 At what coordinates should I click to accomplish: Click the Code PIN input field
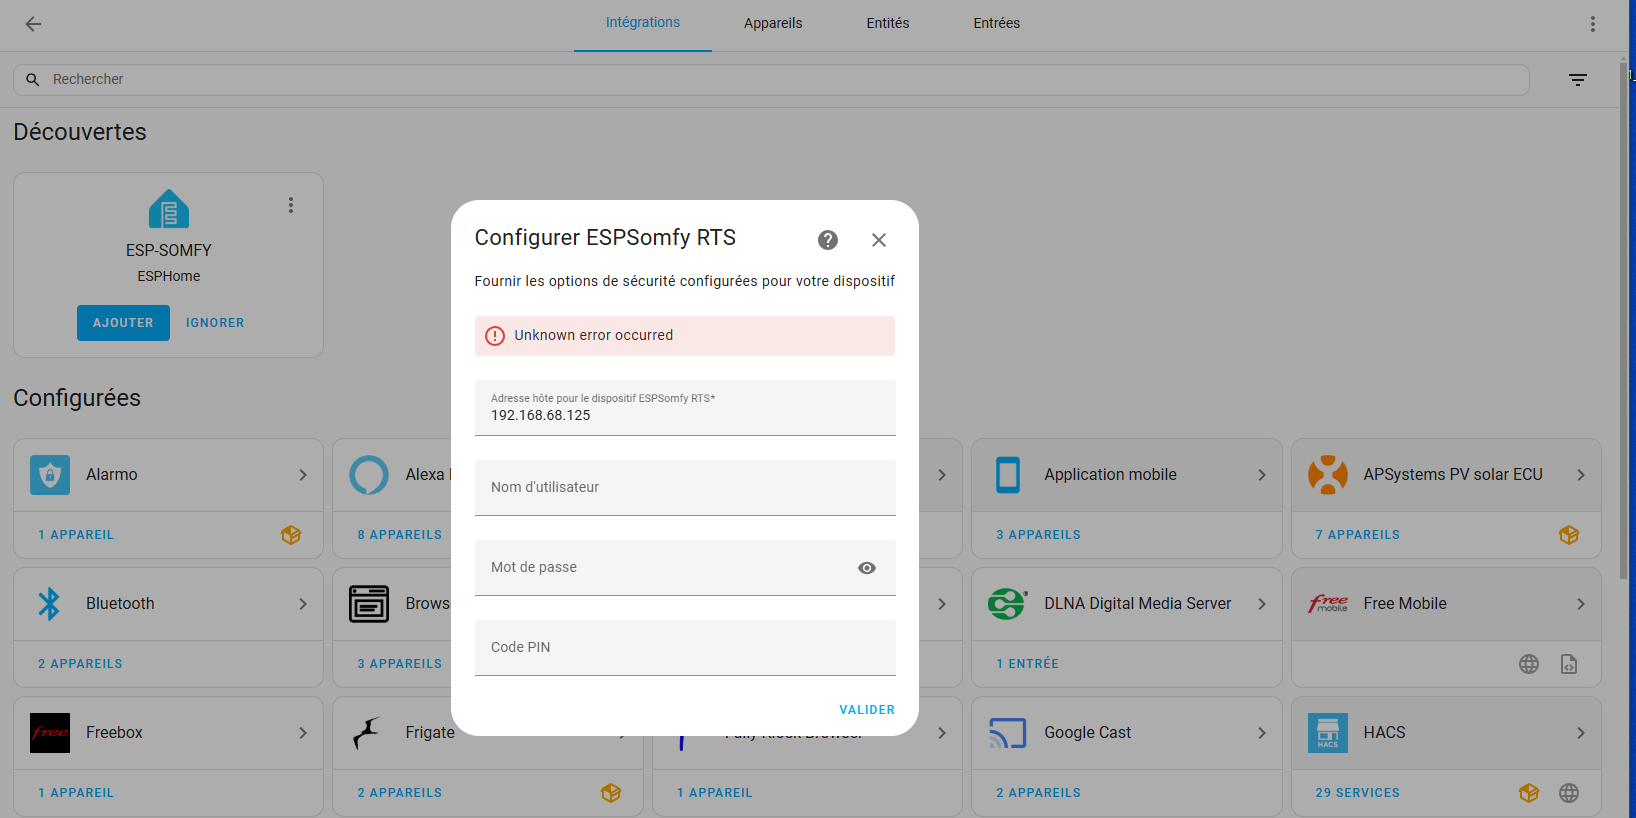pos(685,648)
